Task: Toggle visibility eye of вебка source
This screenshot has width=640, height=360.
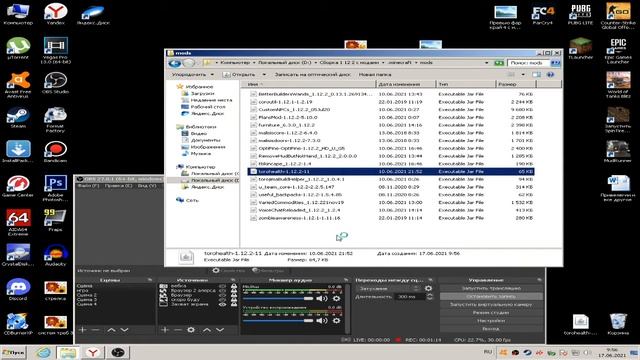Action: click(222, 287)
